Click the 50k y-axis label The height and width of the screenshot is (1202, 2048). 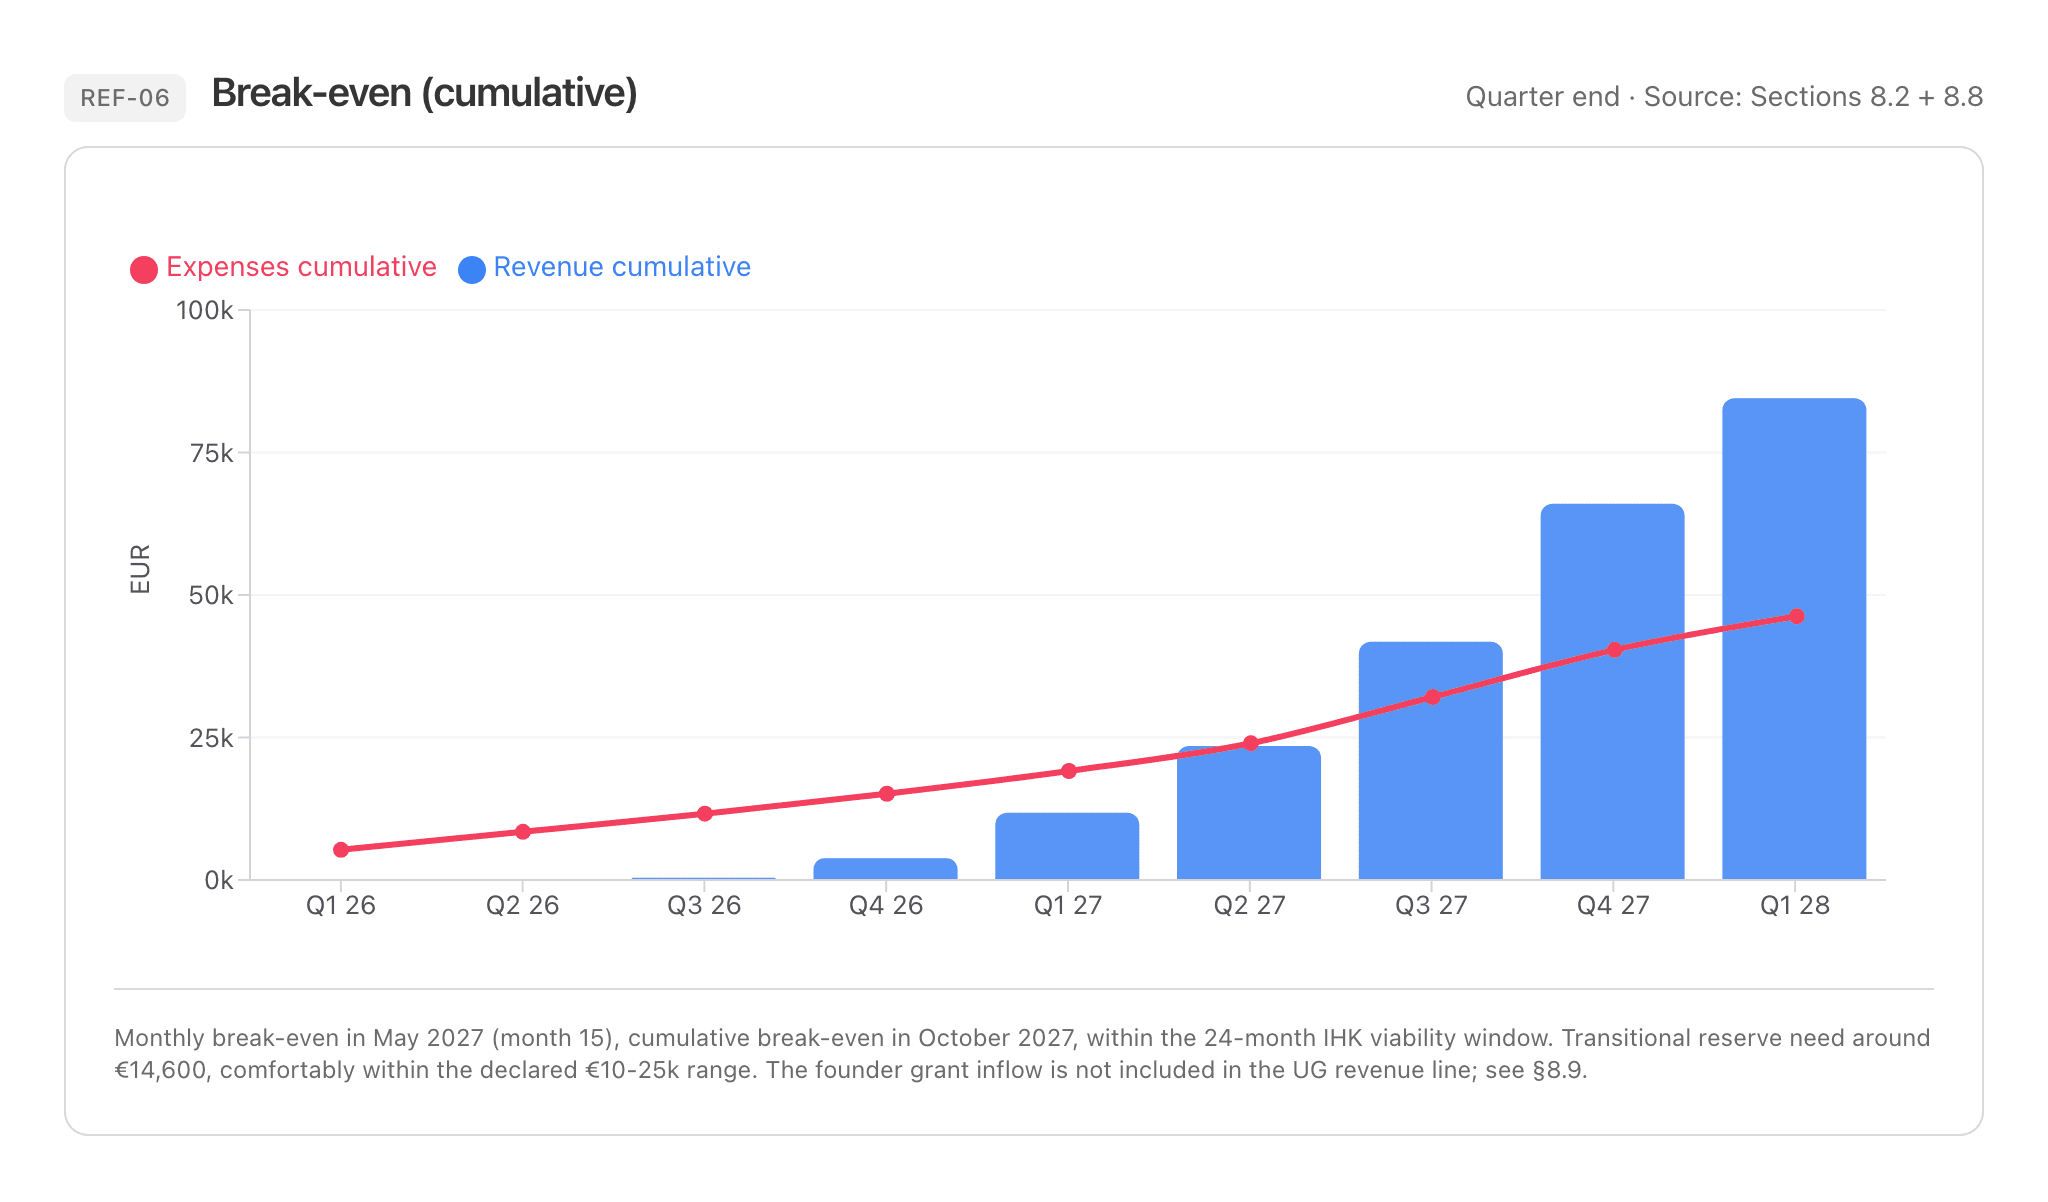[212, 596]
